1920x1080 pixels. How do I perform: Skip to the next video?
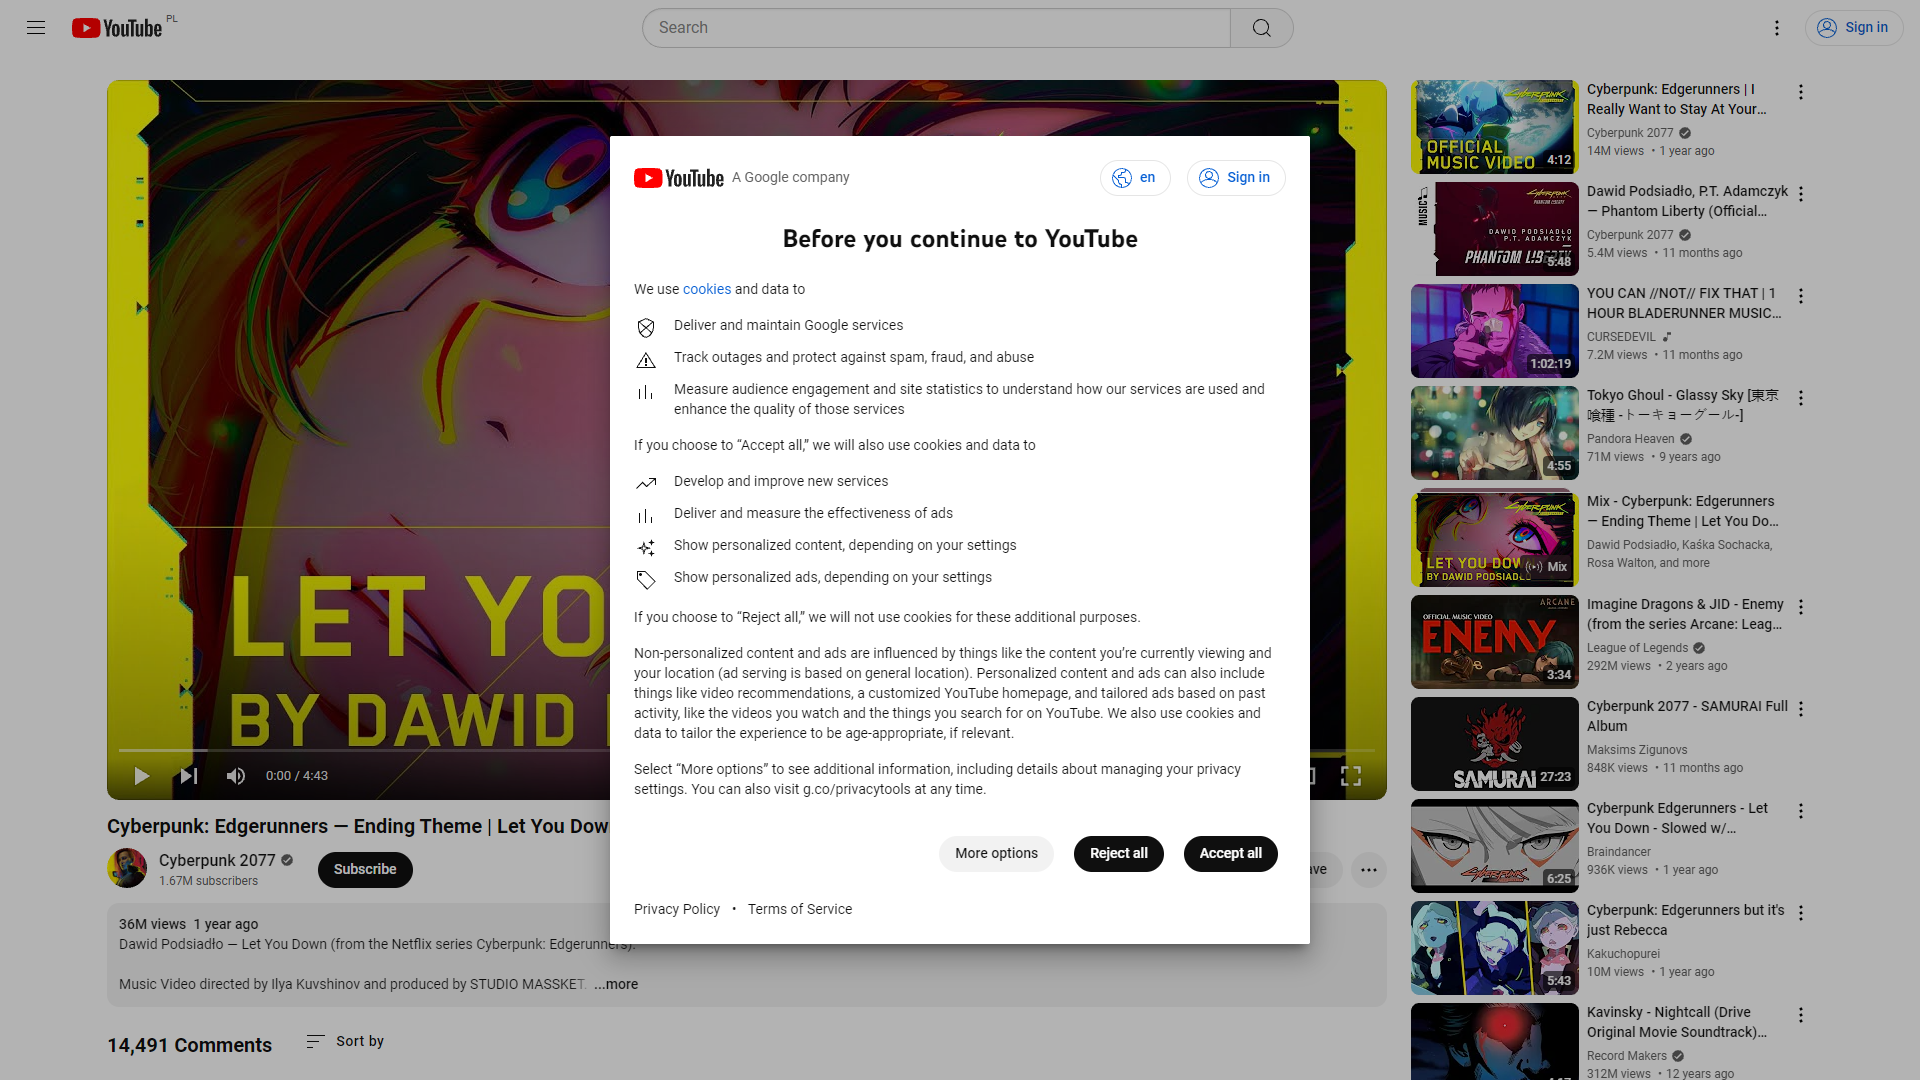coord(188,776)
